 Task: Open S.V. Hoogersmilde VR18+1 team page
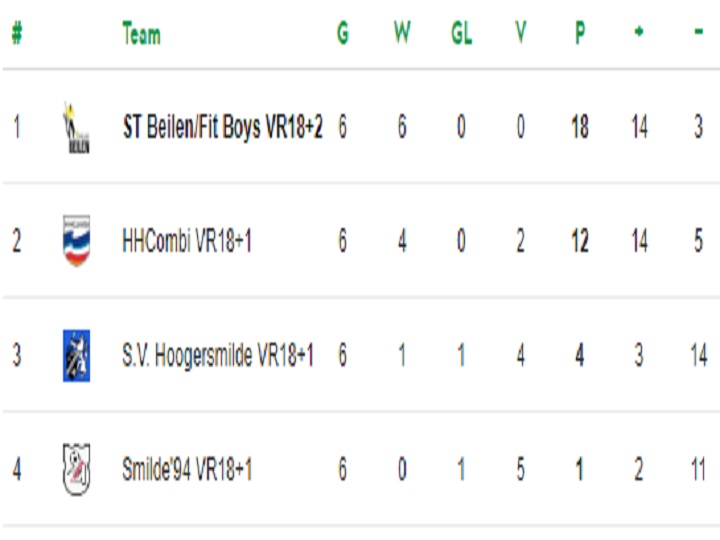click(218, 355)
